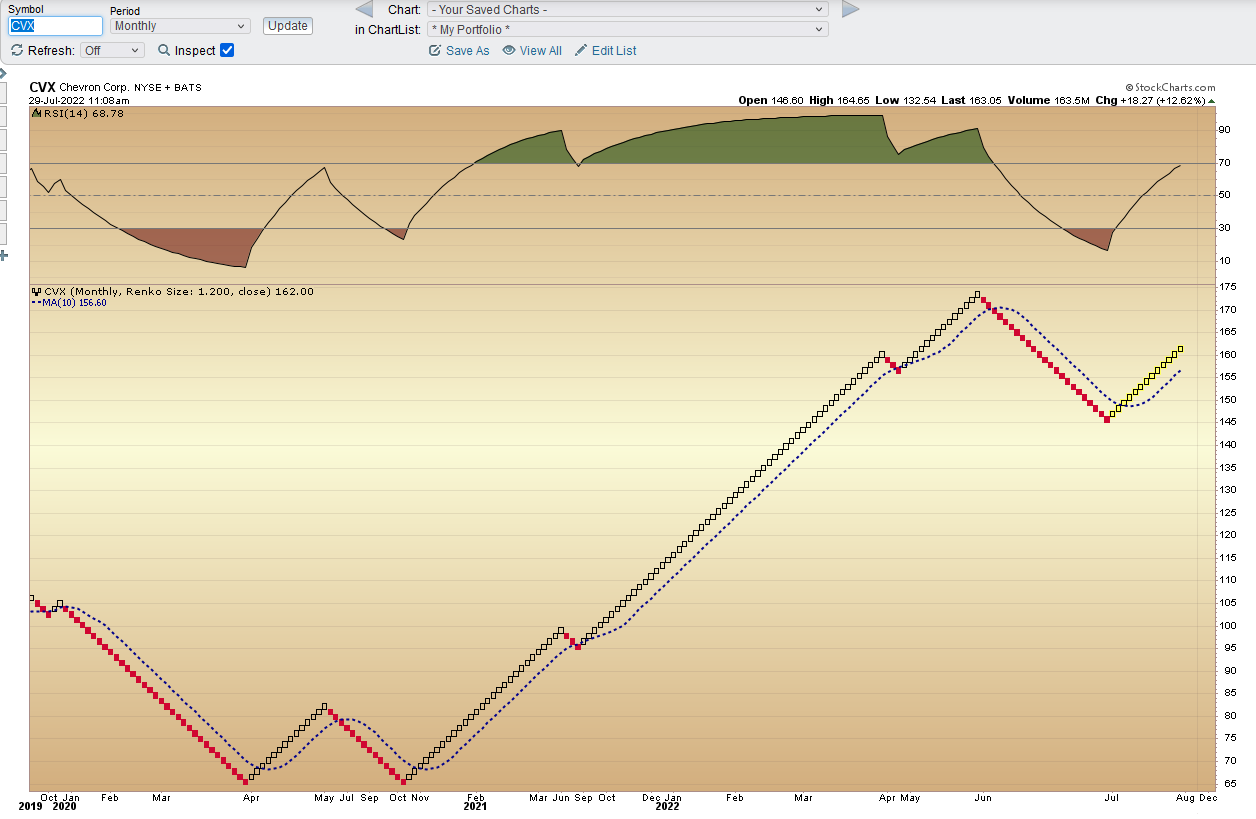Click the Update button
1256x819 pixels.
pyautogui.click(x=288, y=26)
